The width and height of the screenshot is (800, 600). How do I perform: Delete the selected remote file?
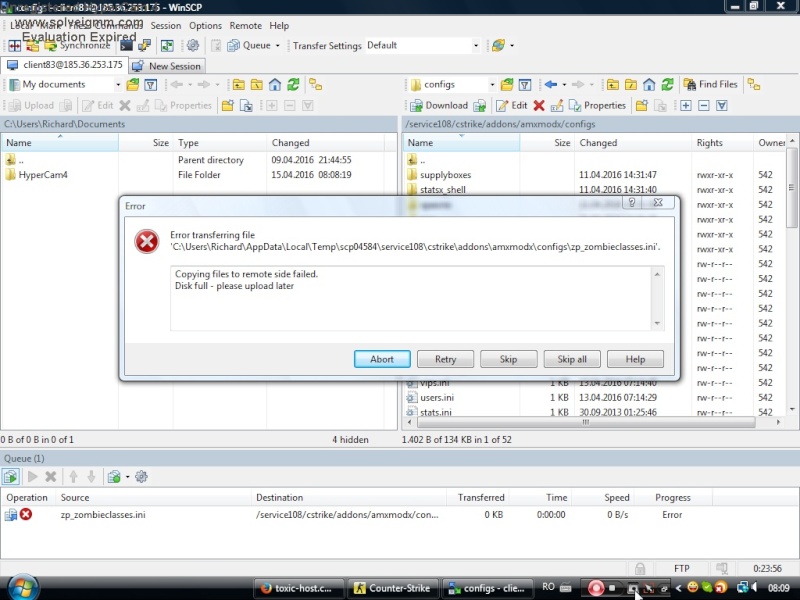pyautogui.click(x=539, y=106)
